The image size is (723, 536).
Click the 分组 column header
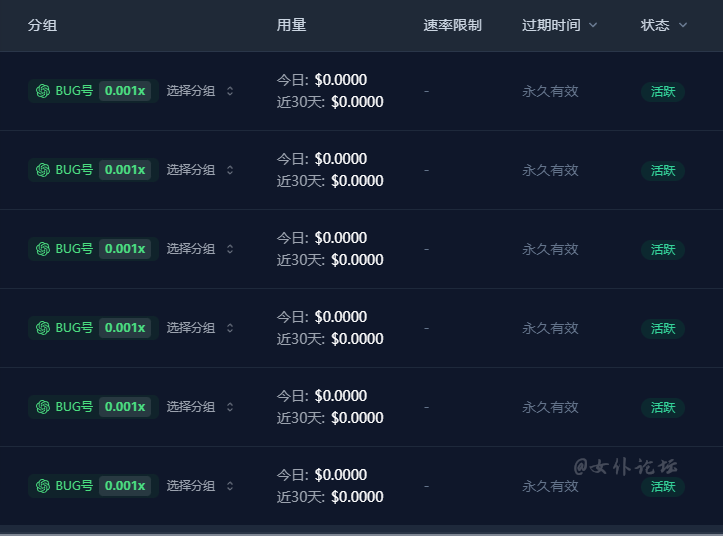click(x=42, y=25)
